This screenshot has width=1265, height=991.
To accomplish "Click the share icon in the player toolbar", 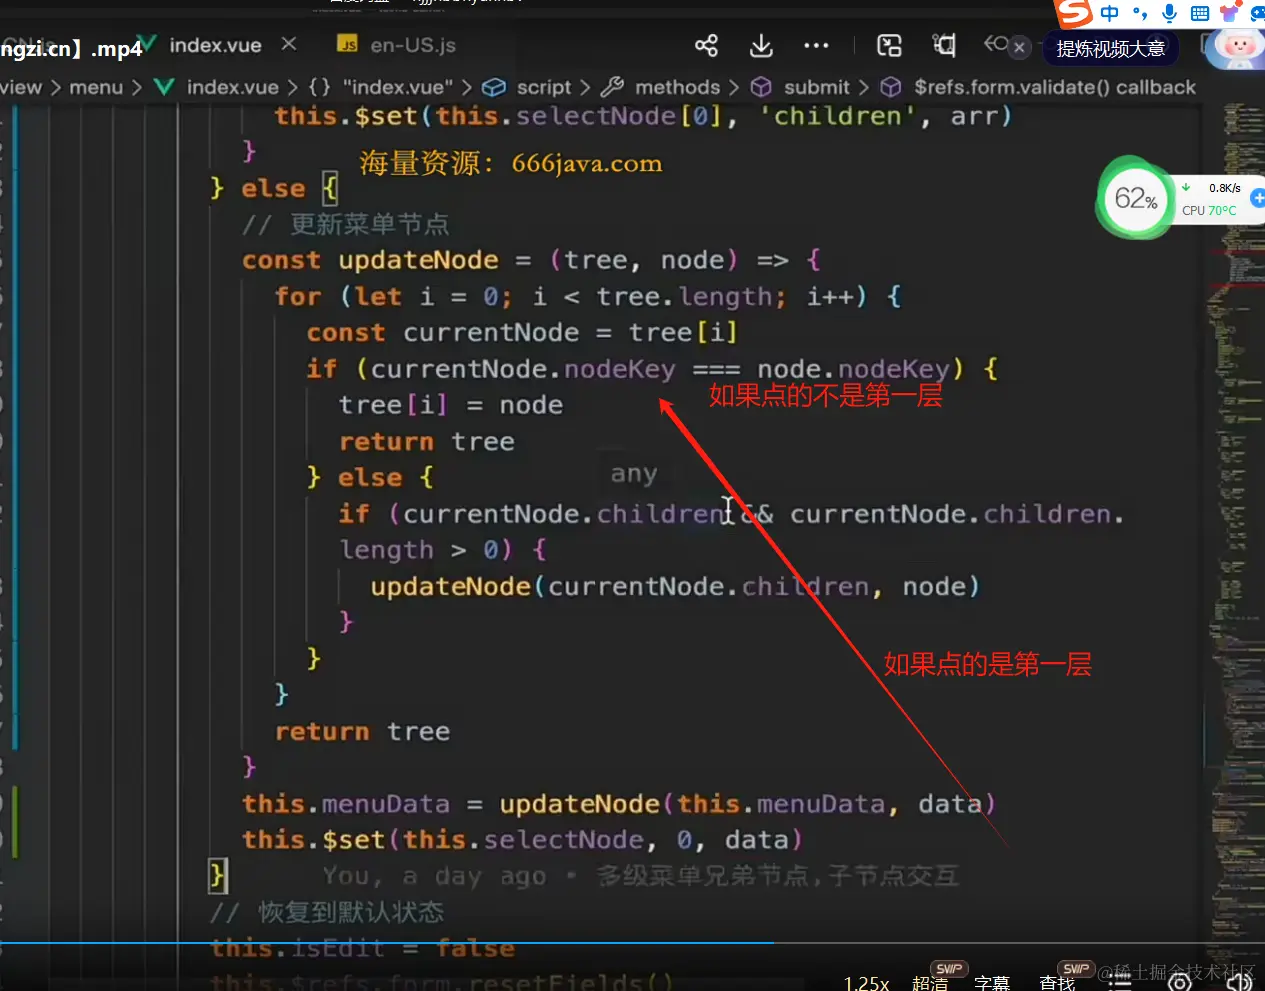I will tap(706, 46).
